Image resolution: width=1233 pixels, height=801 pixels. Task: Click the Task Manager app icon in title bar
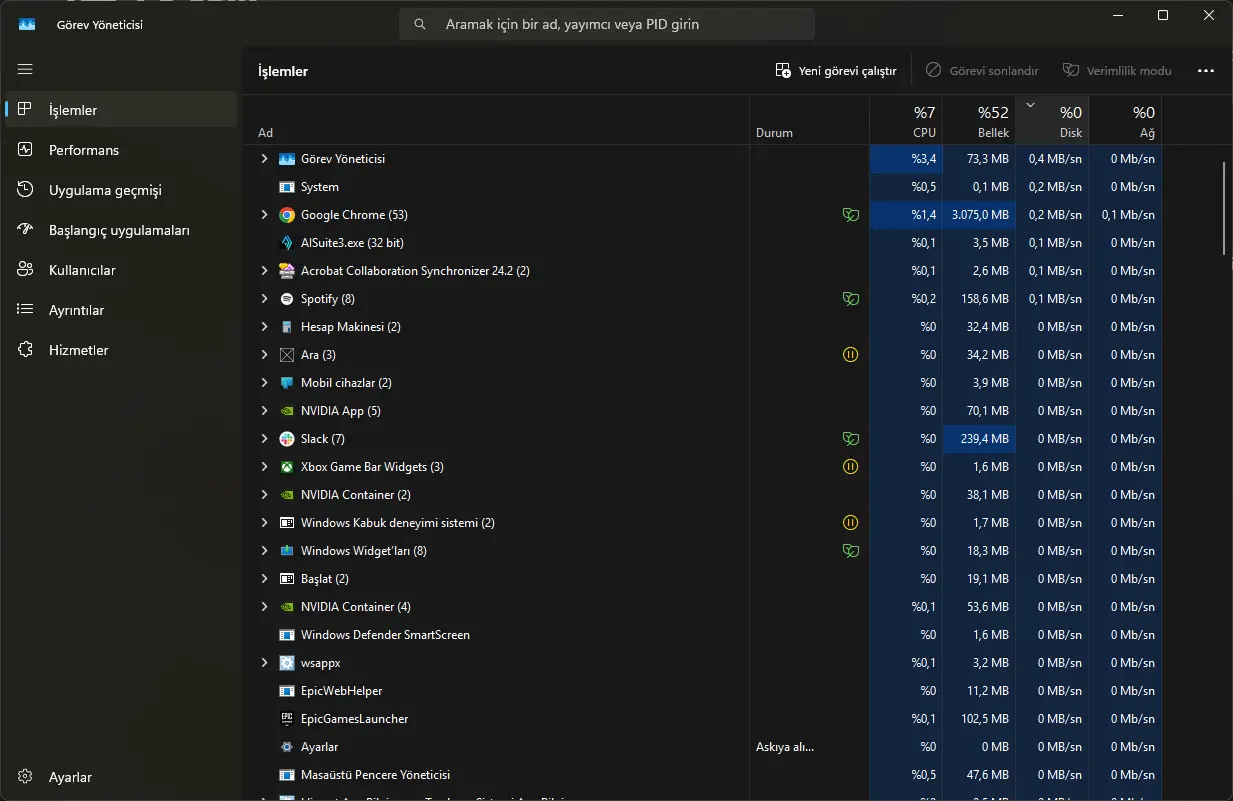pos(27,24)
